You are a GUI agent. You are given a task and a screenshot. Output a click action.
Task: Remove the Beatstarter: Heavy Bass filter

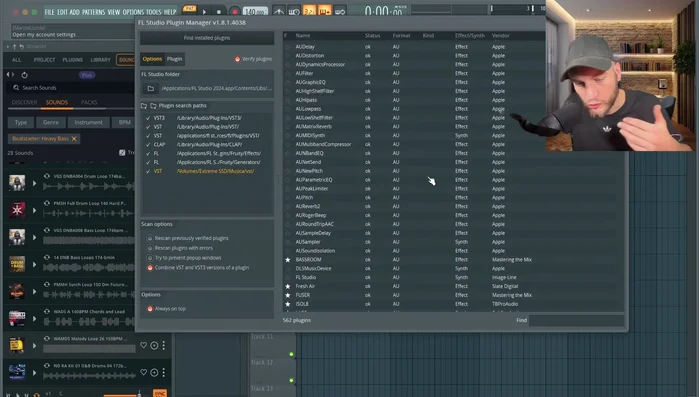tap(74, 139)
